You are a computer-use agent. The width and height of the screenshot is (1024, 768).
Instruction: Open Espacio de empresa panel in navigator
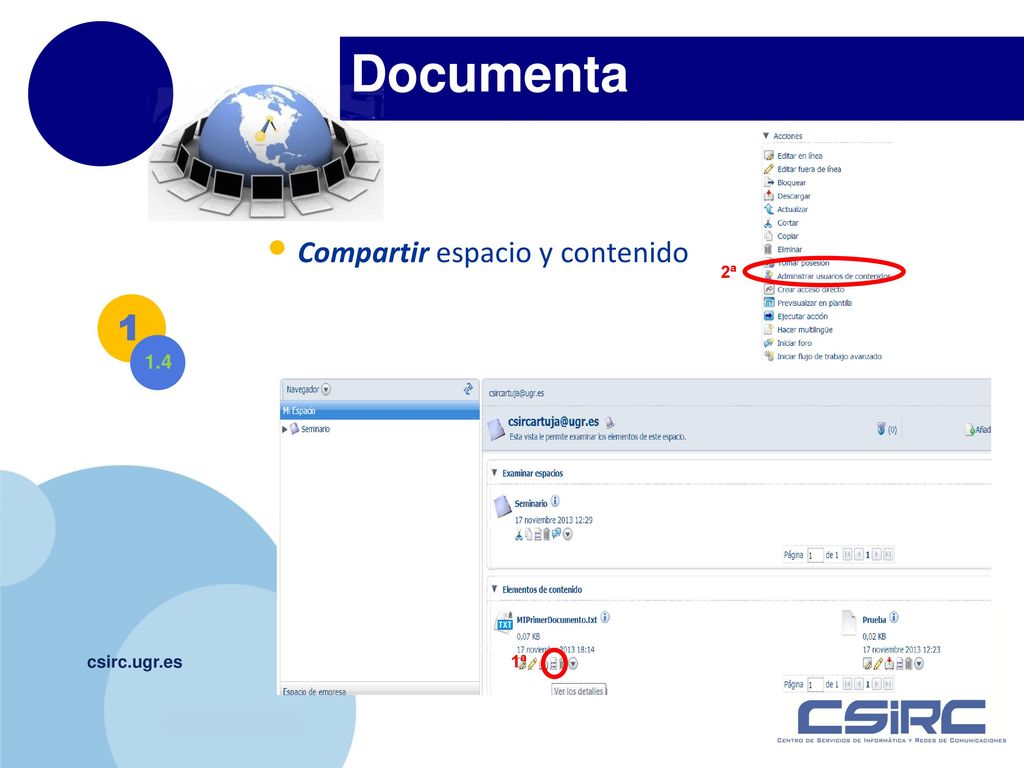click(x=379, y=690)
